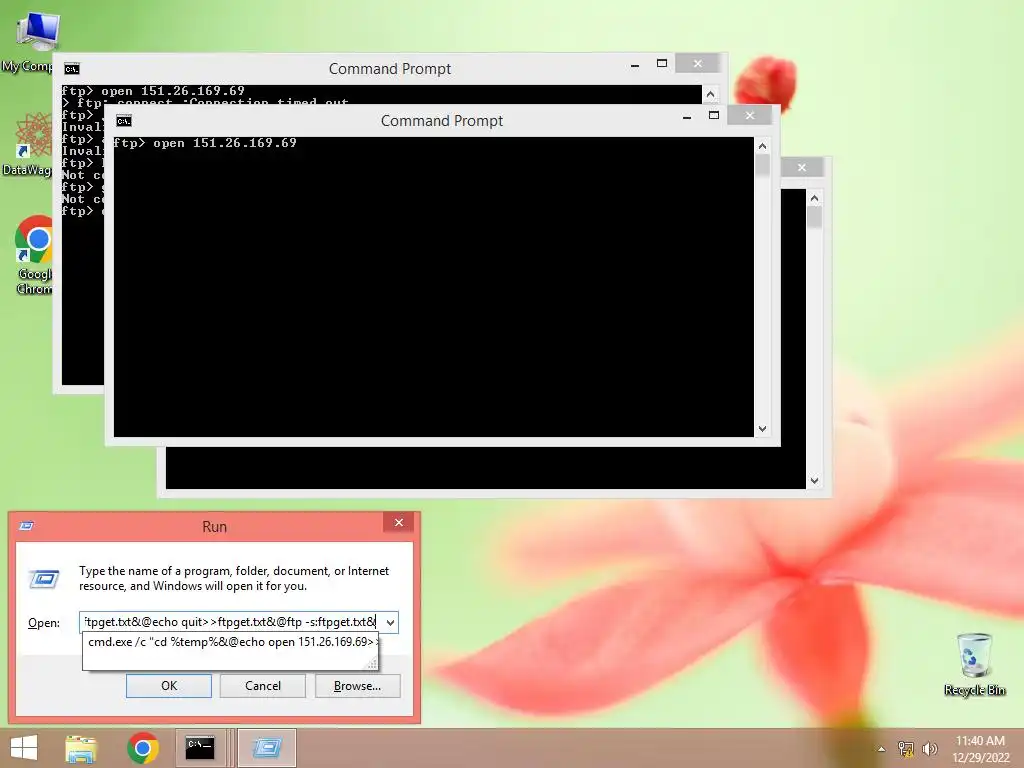Image resolution: width=1024 pixels, height=768 pixels.
Task: Close the rearmost partially hidden console window
Action: coord(802,168)
